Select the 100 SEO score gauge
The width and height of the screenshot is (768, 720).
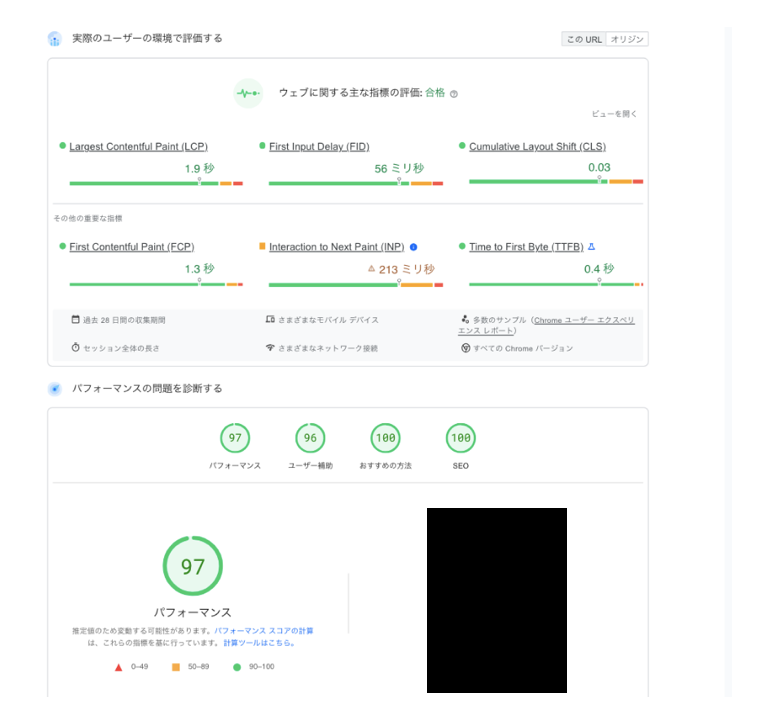pos(460,438)
